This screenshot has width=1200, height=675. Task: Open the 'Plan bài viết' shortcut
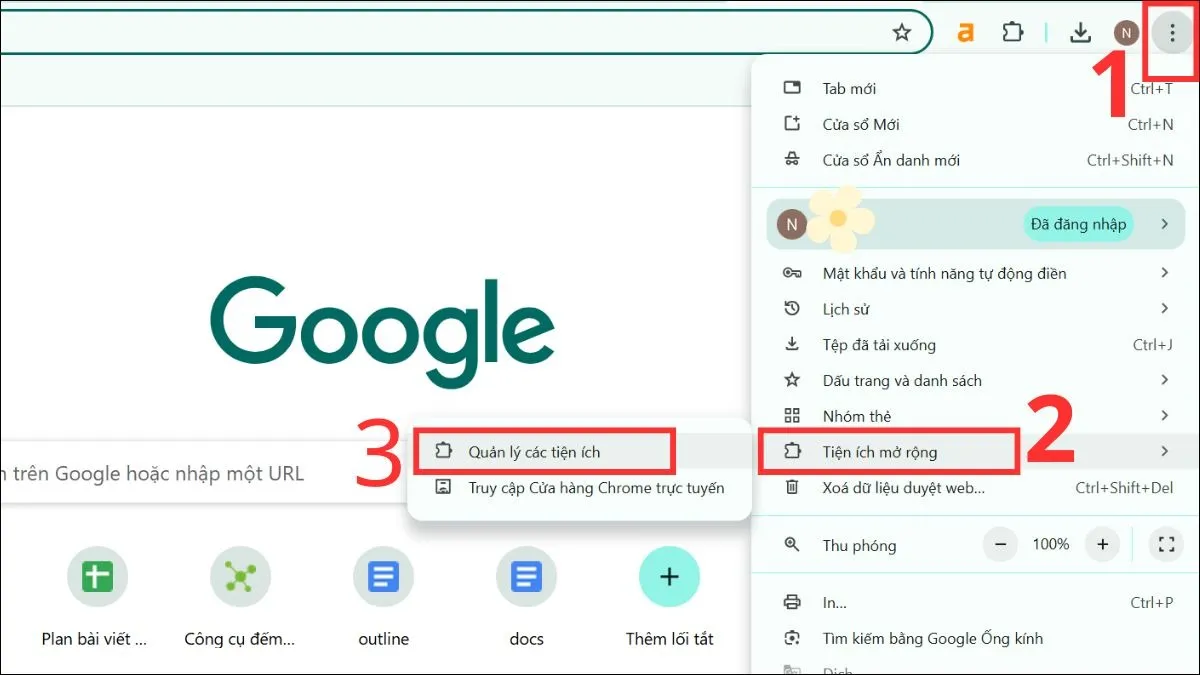coord(97,577)
